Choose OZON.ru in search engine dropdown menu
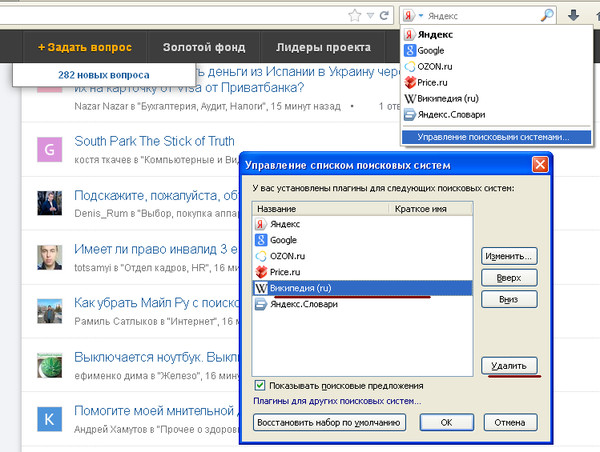The width and height of the screenshot is (600, 452). tap(497, 67)
